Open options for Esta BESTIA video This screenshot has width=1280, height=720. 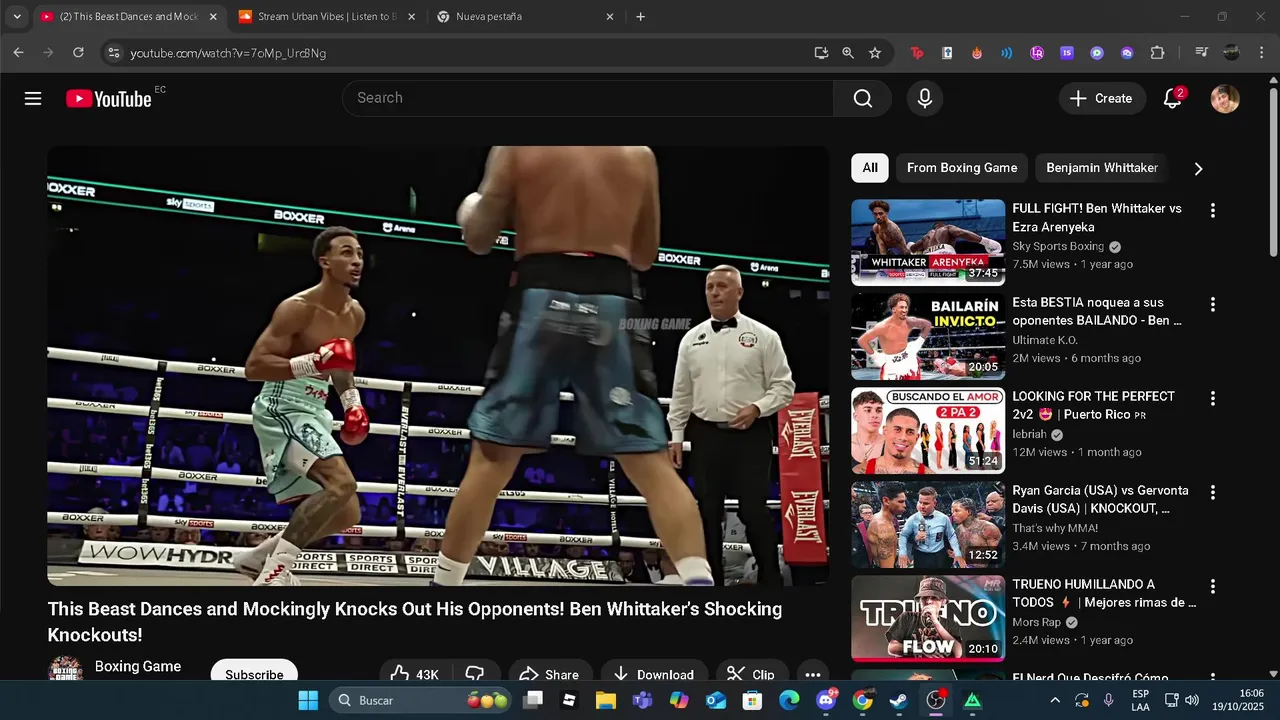click(1212, 304)
